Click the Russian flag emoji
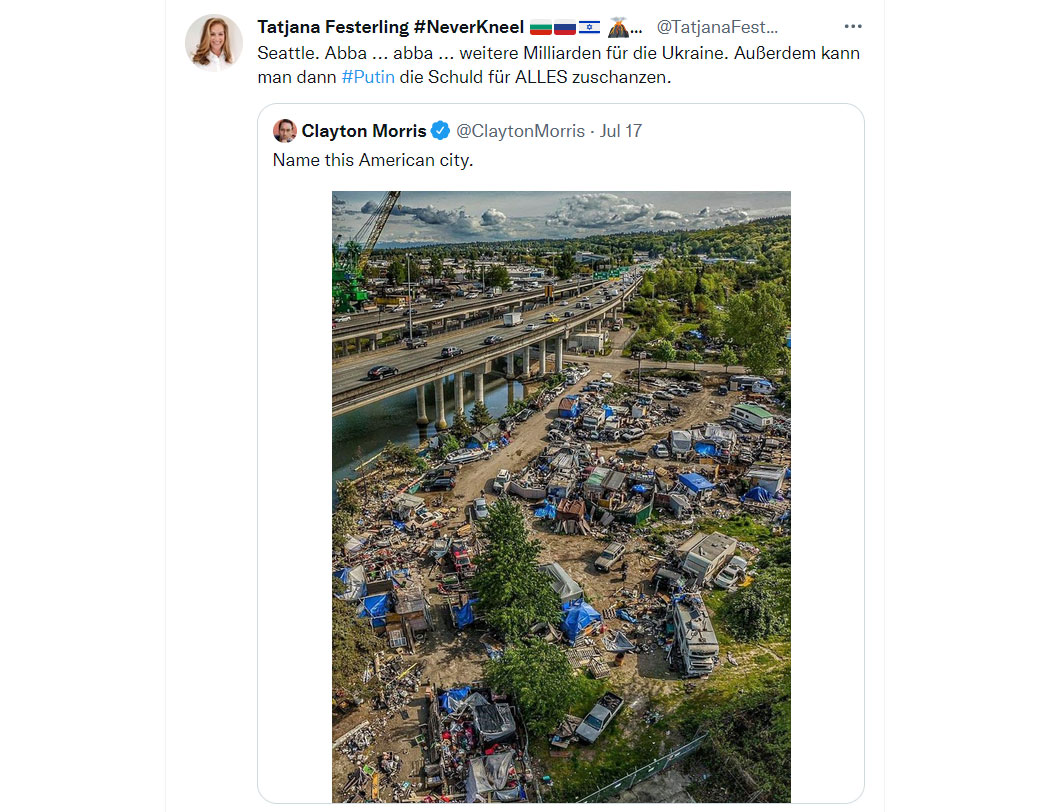 [565, 27]
